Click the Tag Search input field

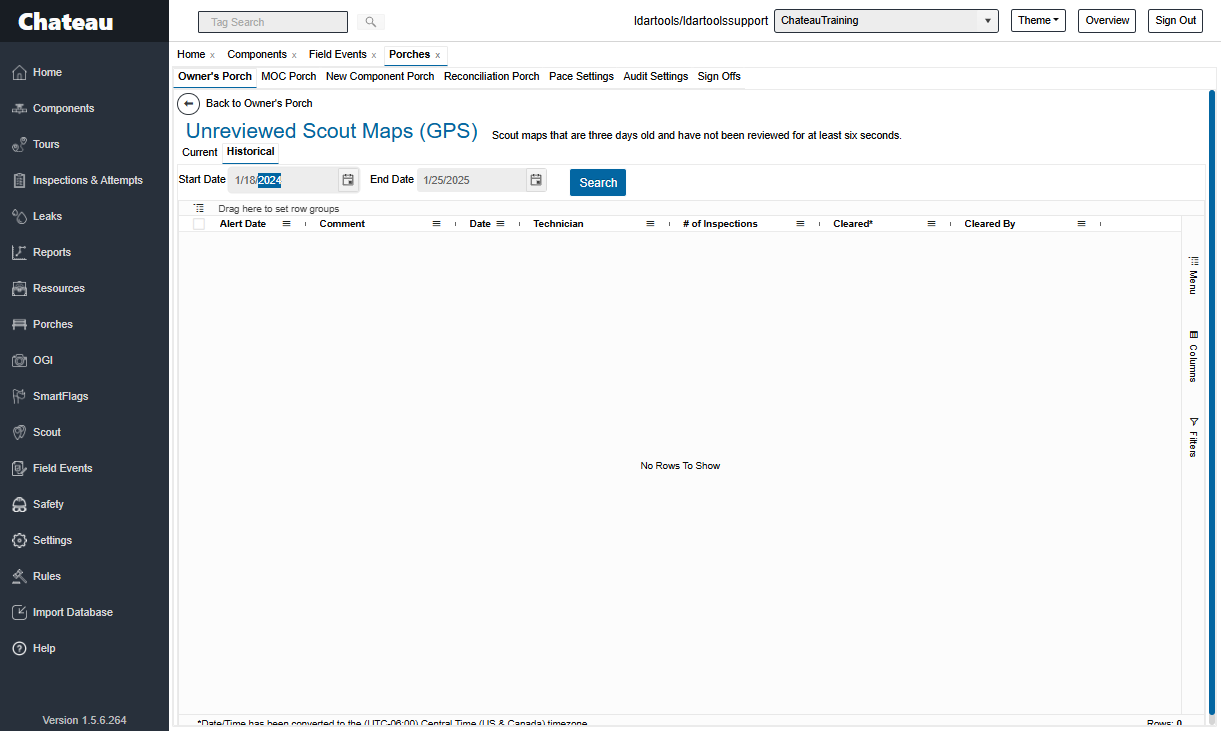[x=273, y=22]
